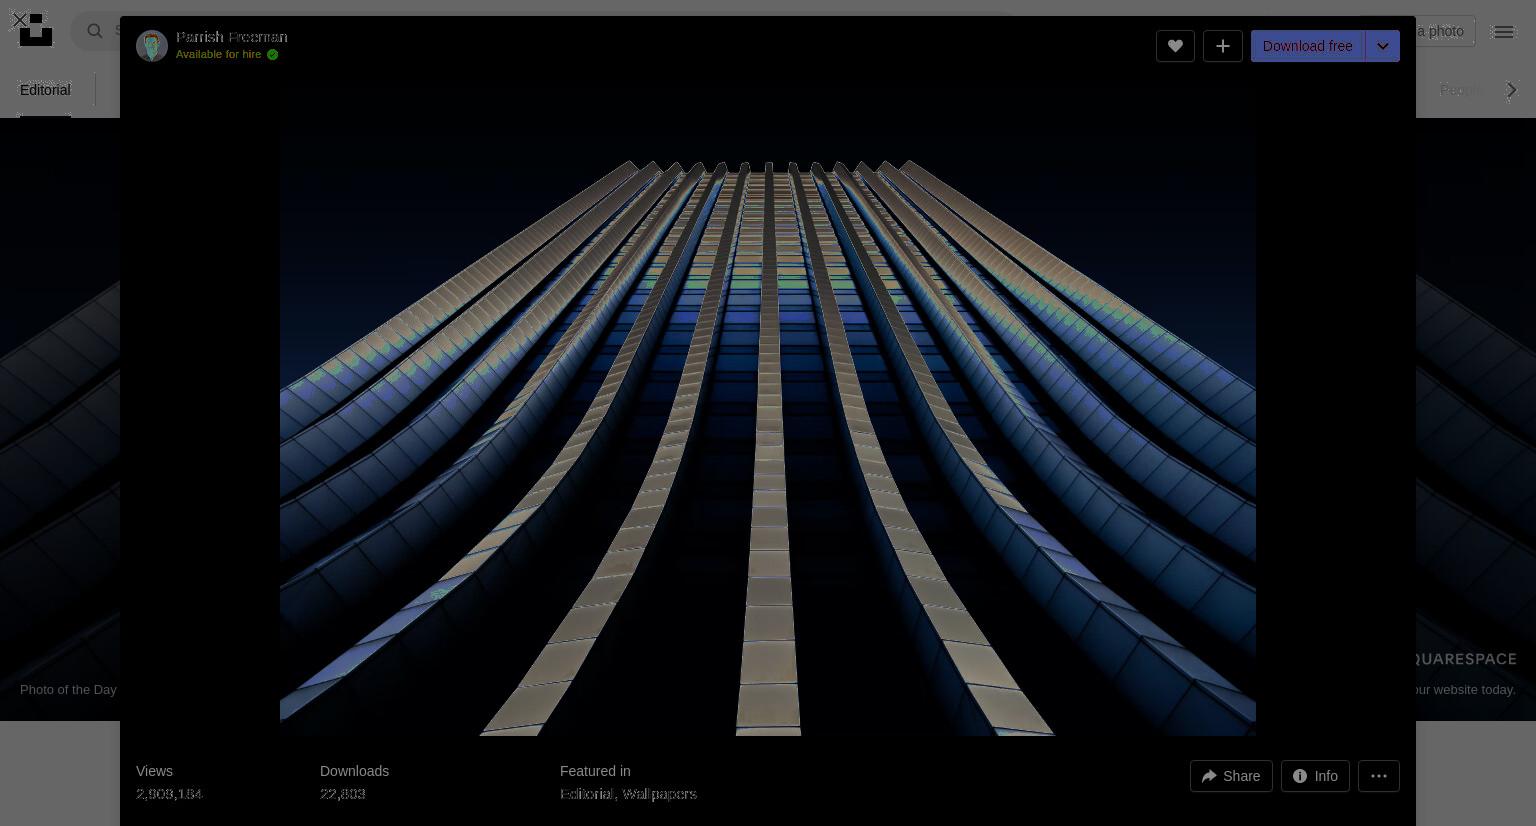The width and height of the screenshot is (1536, 826).
Task: Click the Downloads count 22,803
Action: tap(342, 794)
